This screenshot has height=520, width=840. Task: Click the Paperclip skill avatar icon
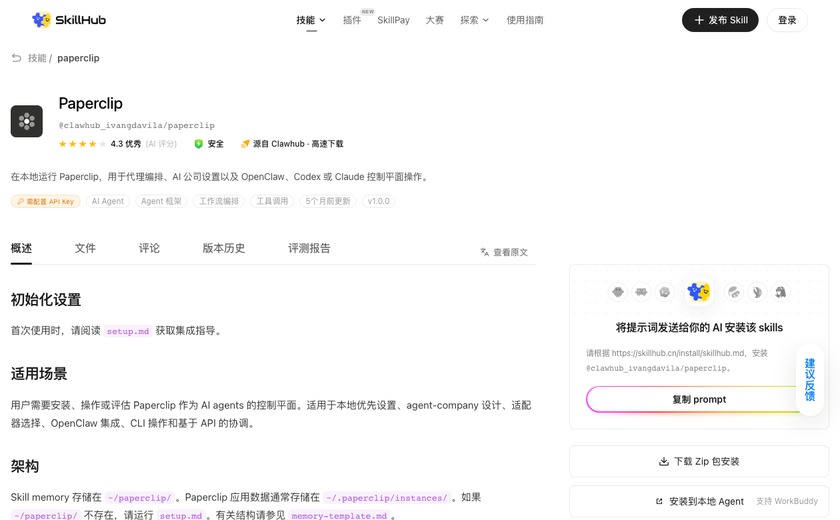pos(27,121)
